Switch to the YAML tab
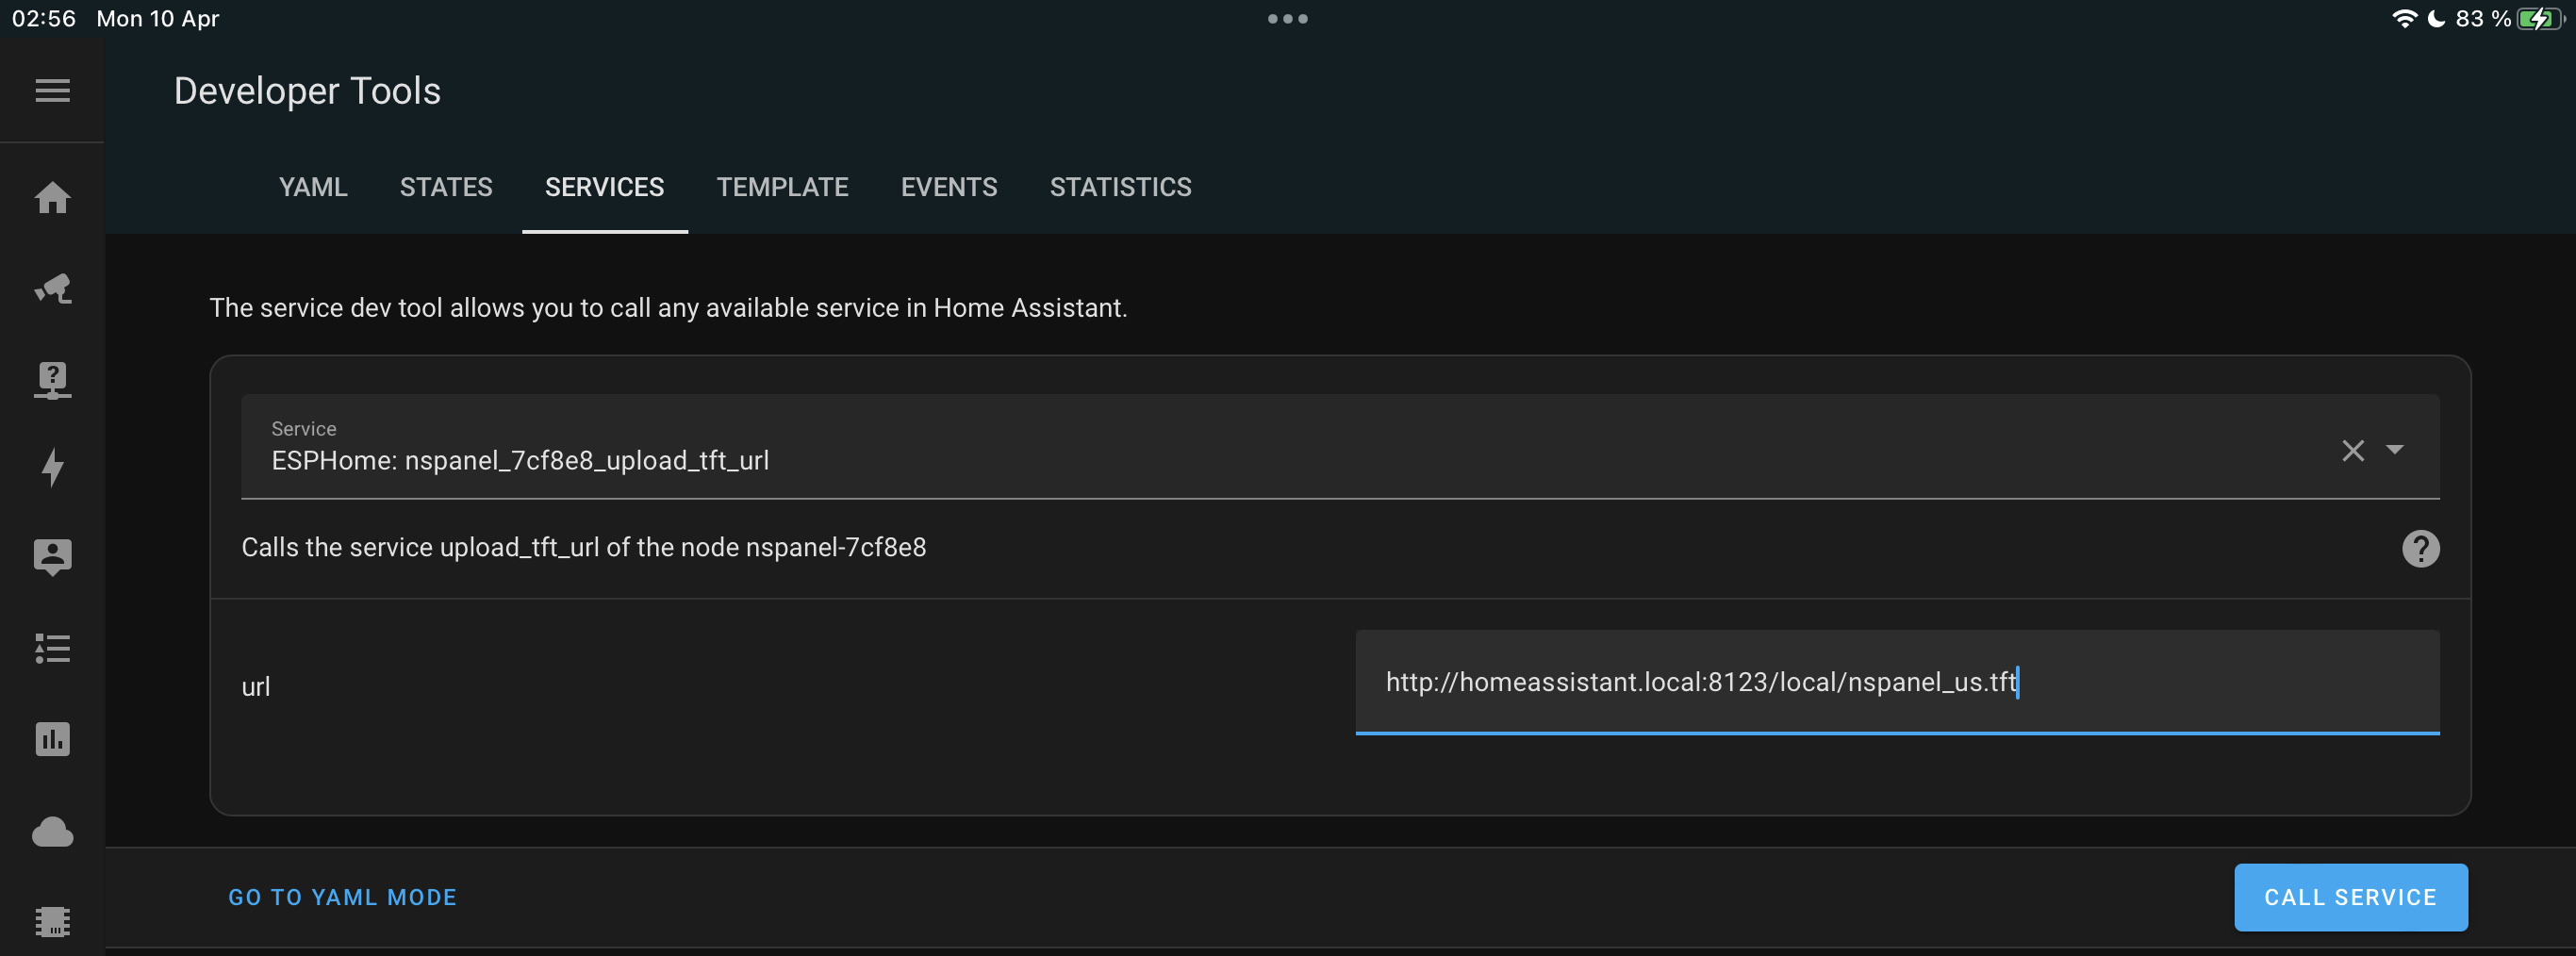Image resolution: width=2576 pixels, height=956 pixels. pos(313,187)
